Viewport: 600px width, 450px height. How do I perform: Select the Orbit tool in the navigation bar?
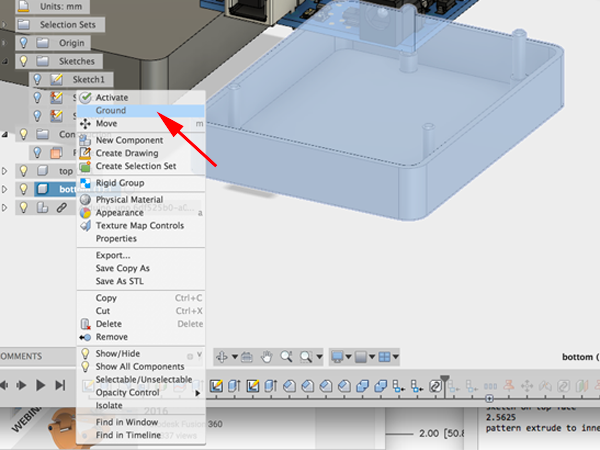pyautogui.click(x=222, y=357)
